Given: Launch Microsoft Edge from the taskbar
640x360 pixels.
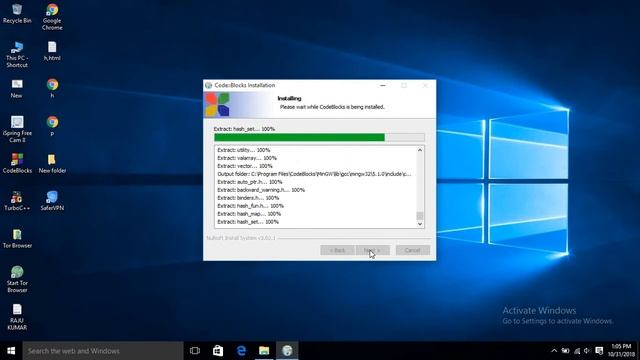Looking at the screenshot, I should coord(241,351).
